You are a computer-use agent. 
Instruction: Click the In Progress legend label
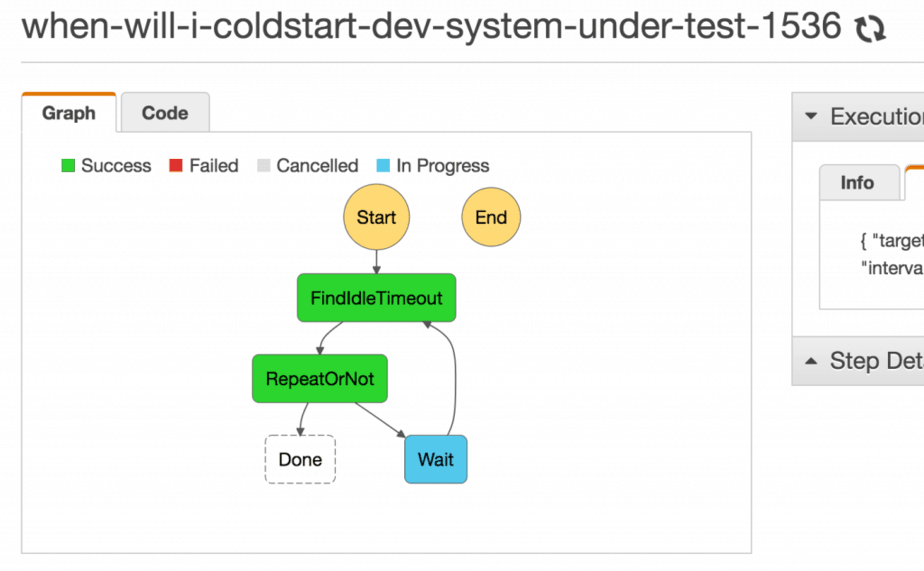click(443, 166)
